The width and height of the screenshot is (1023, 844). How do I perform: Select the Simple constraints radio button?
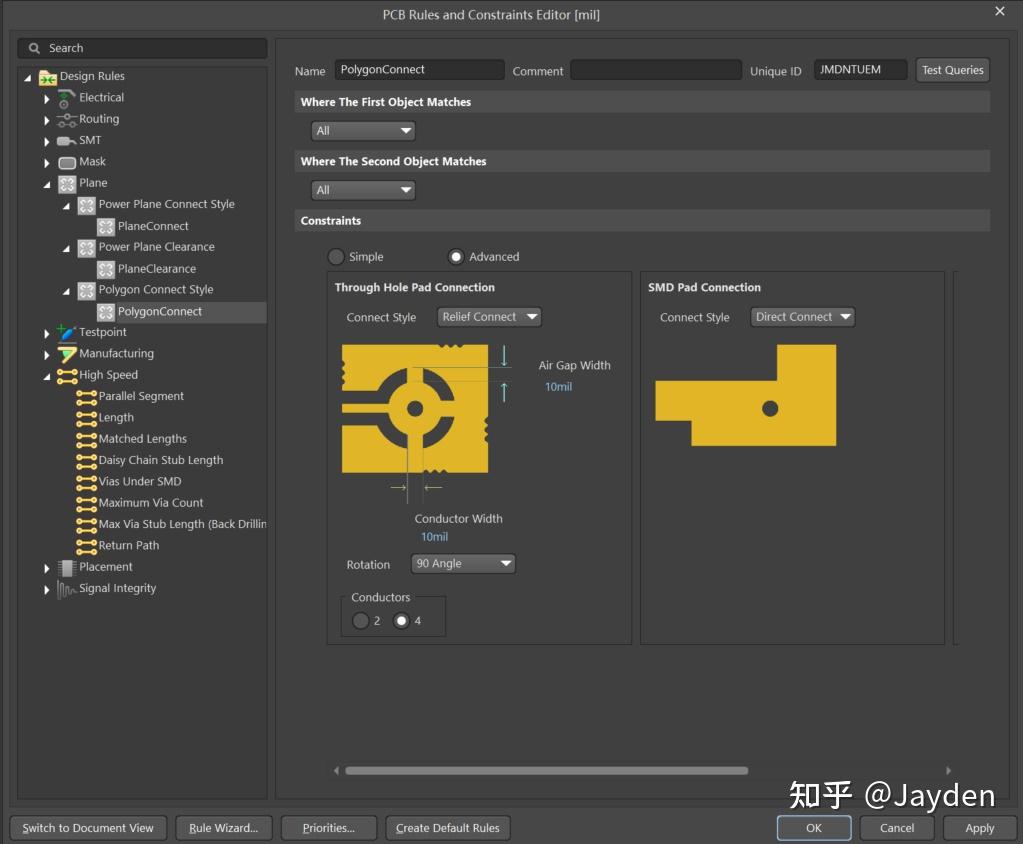(x=336, y=257)
